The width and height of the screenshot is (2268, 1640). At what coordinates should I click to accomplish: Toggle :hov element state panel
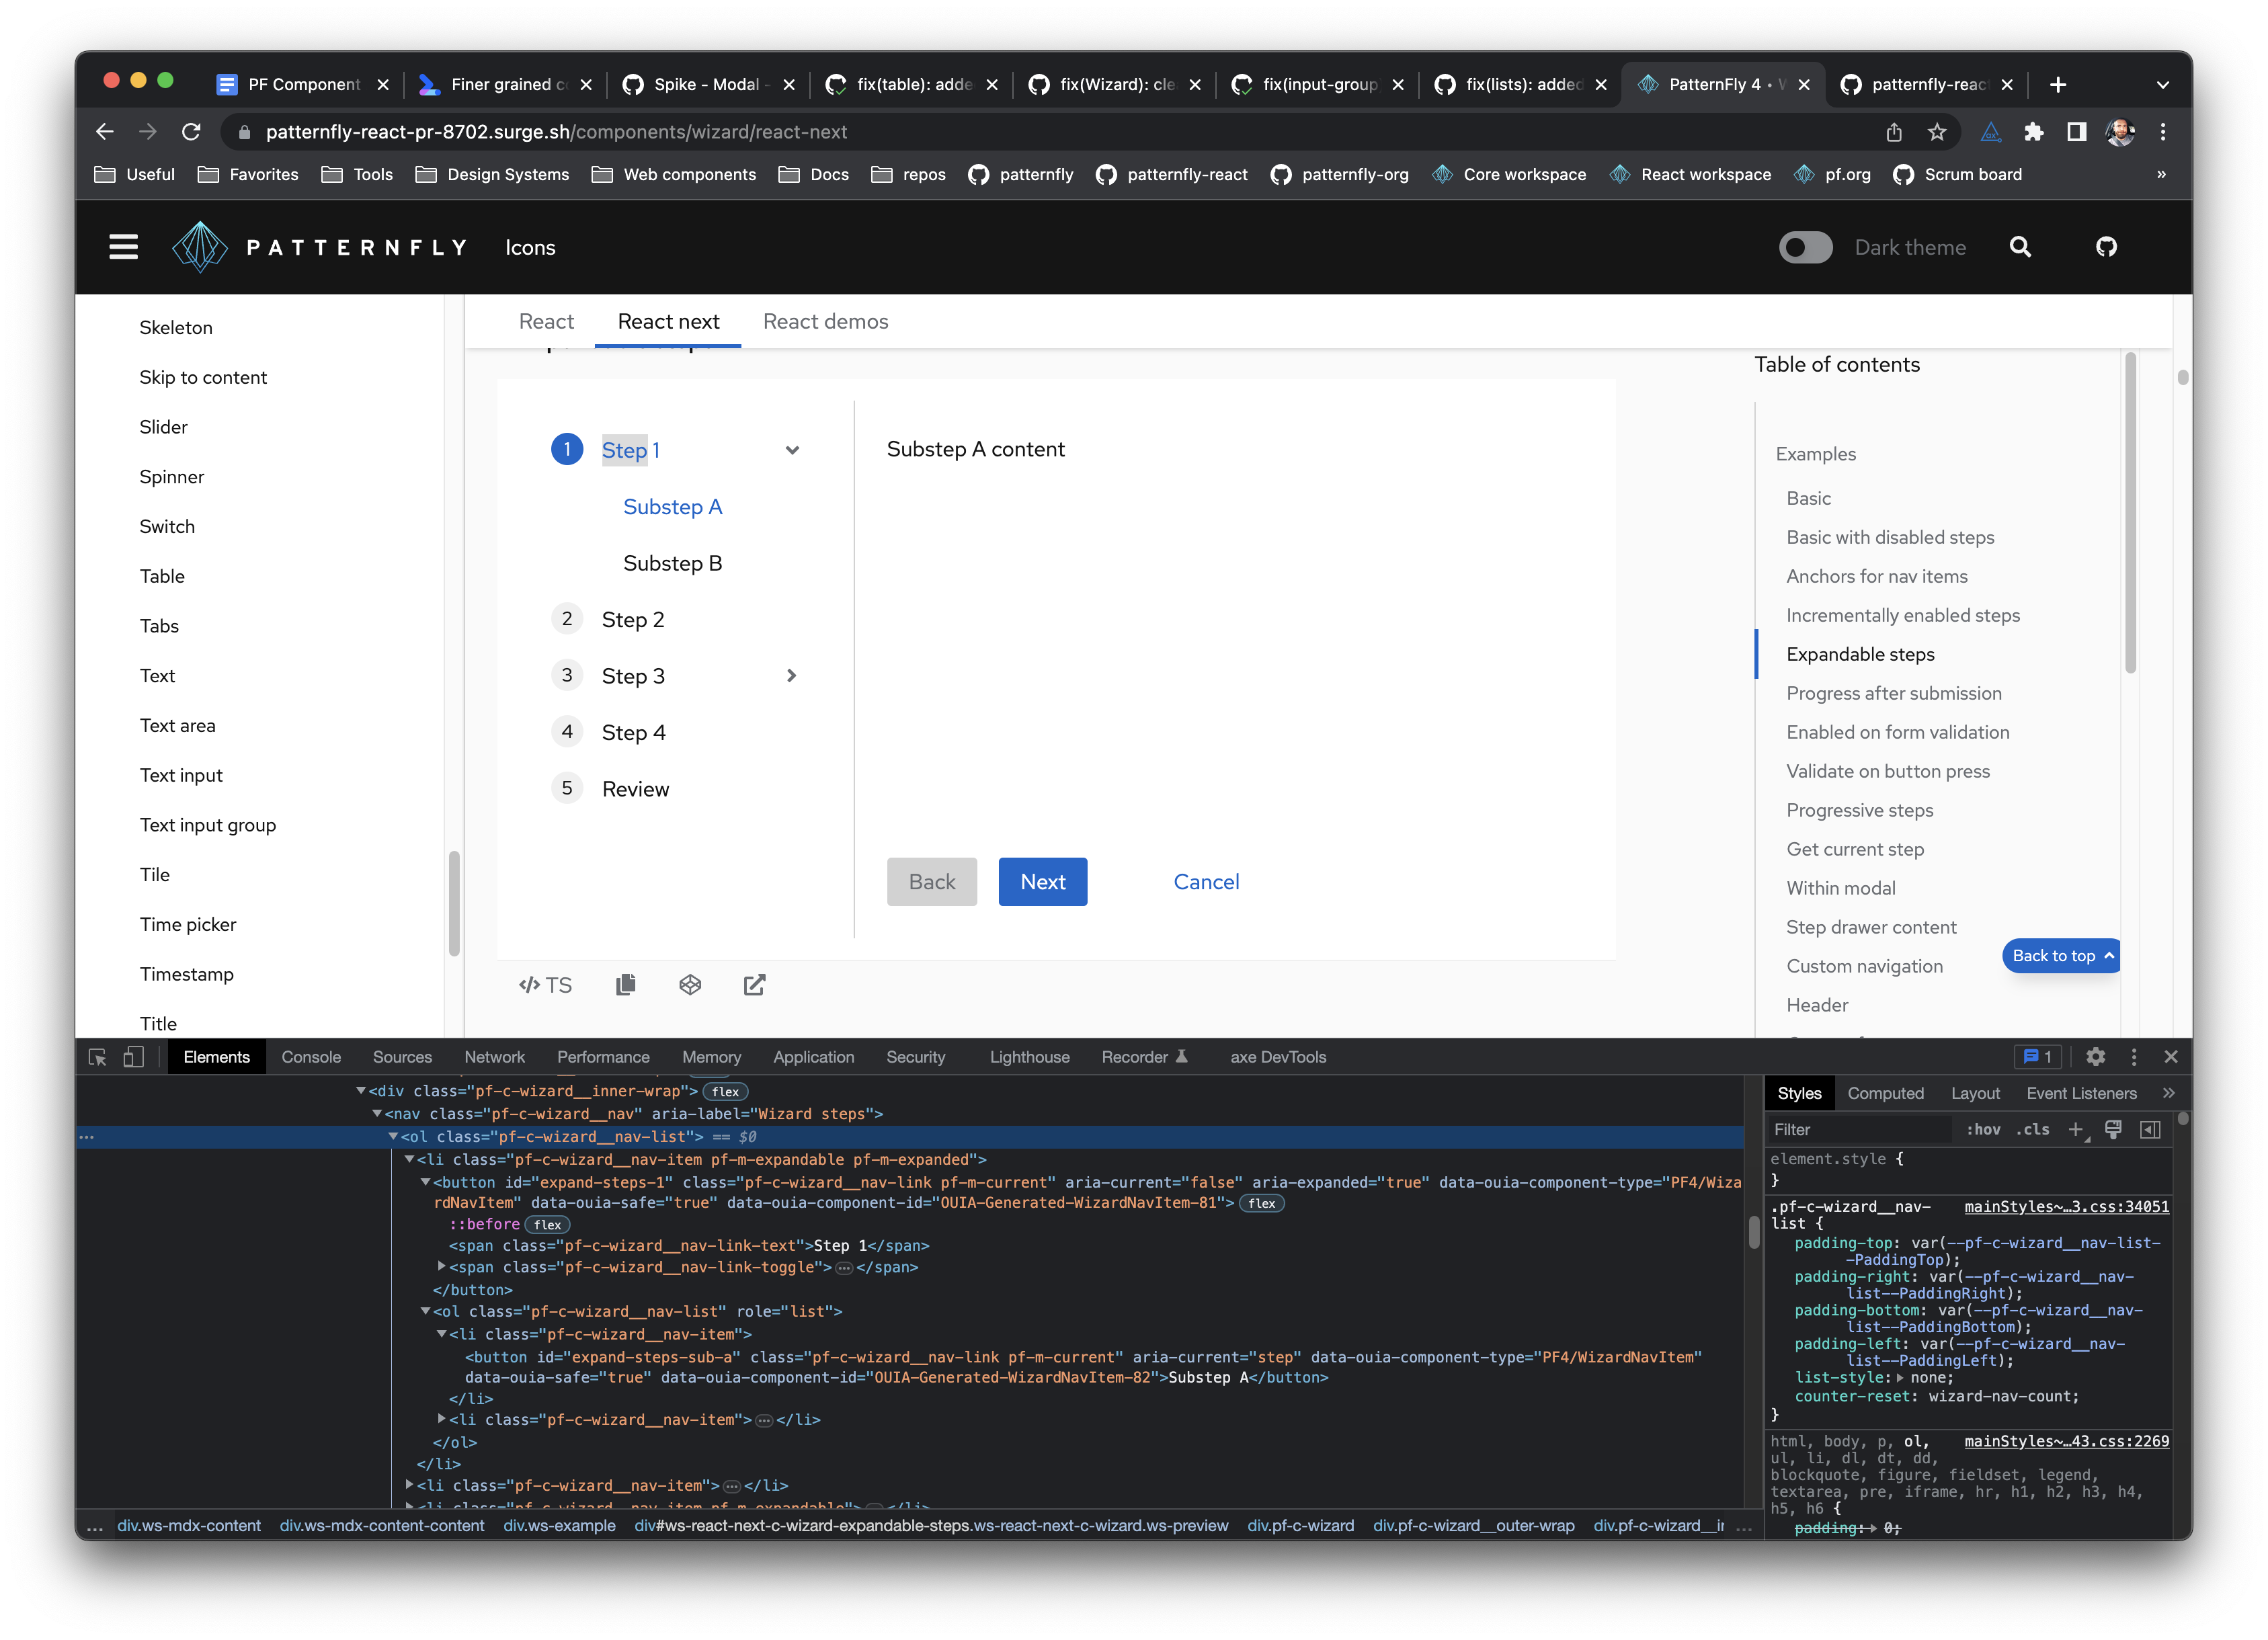pos(1983,1129)
